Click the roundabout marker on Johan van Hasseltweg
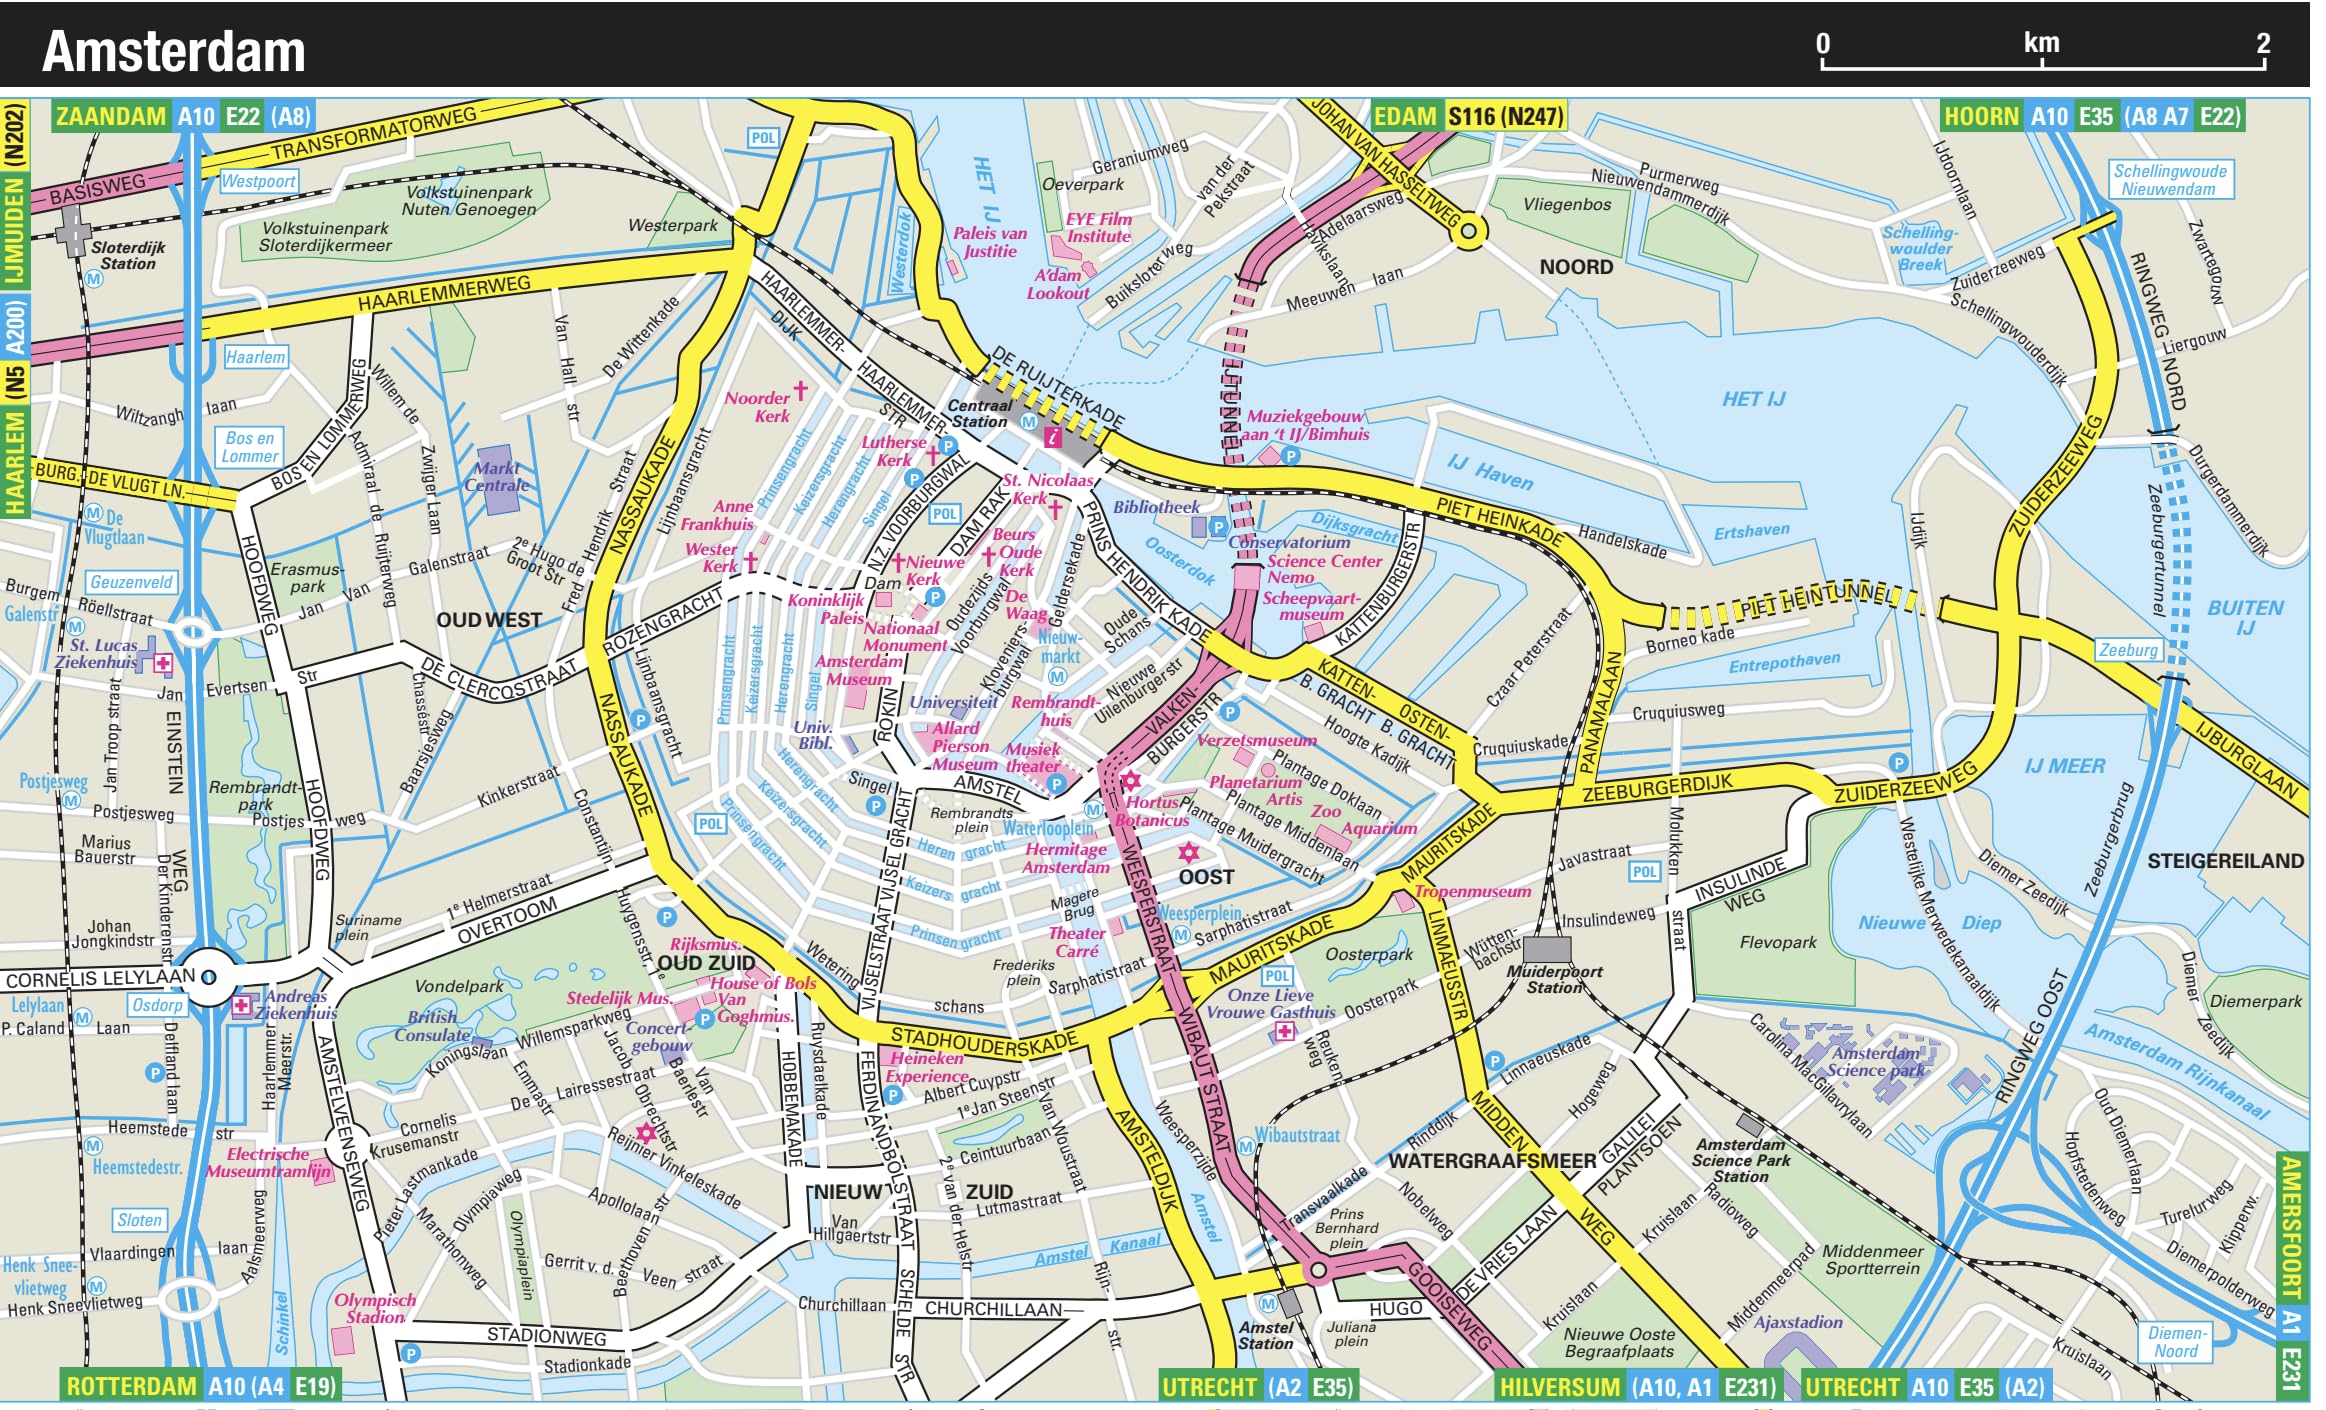Screen dimensions: 2326x1410 [1468, 232]
